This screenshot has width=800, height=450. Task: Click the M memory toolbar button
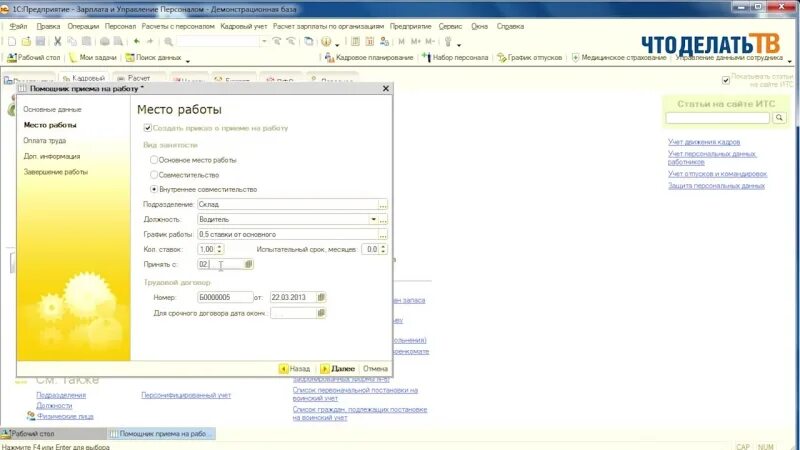(402, 41)
